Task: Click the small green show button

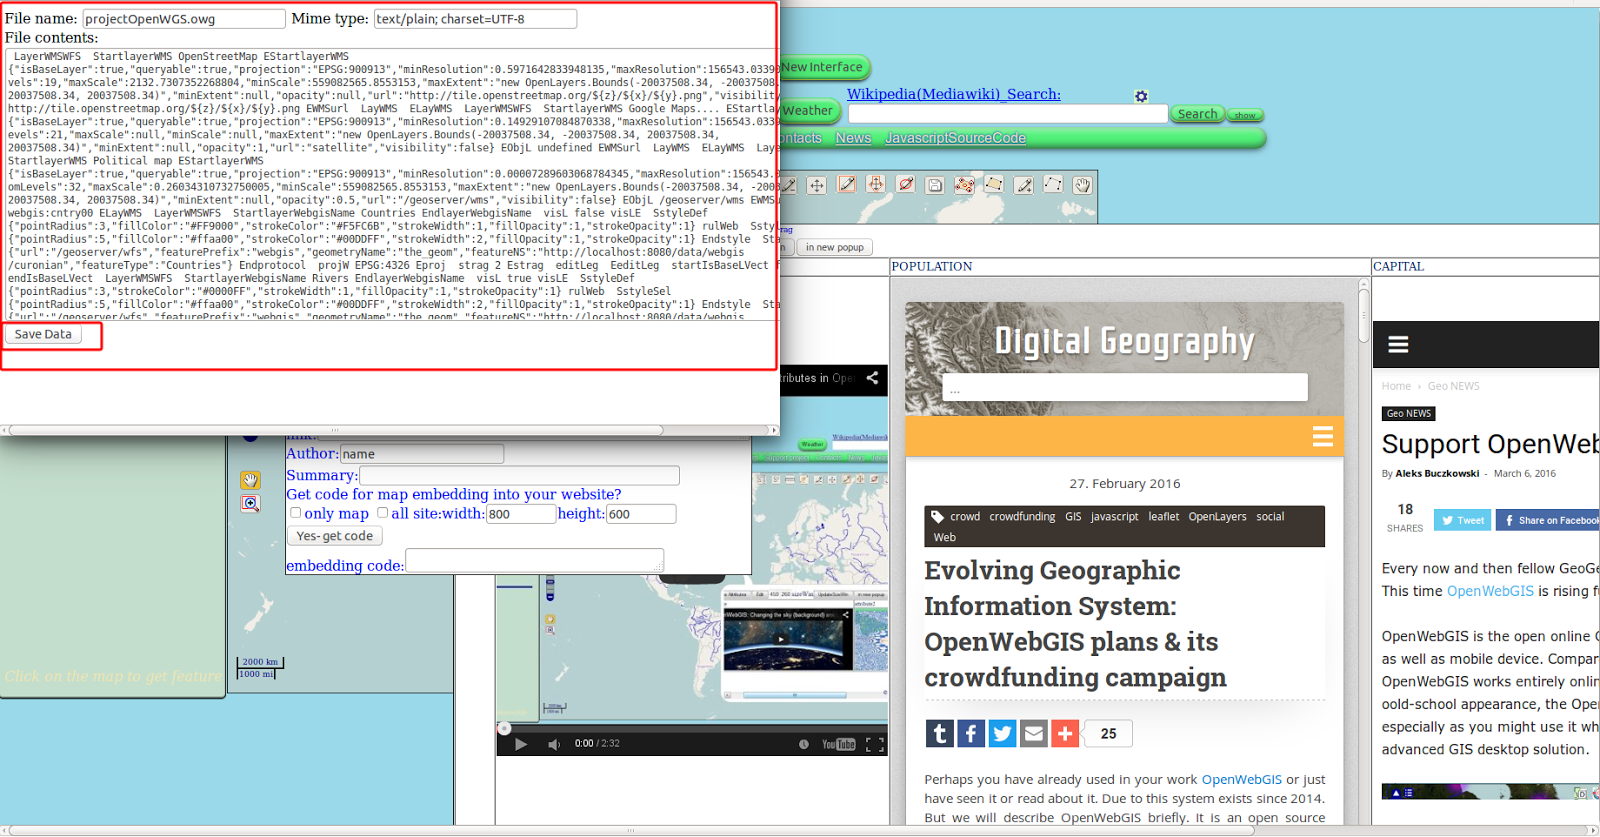Action: pos(1245,115)
